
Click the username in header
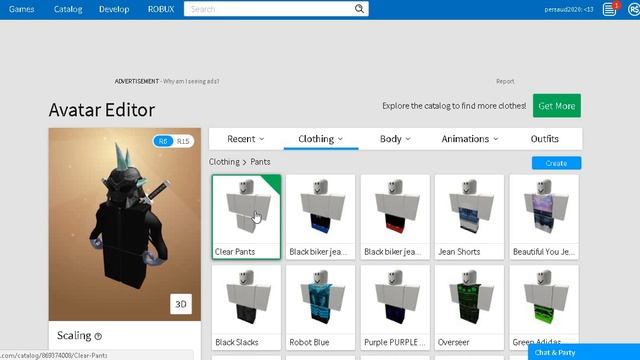click(x=569, y=9)
